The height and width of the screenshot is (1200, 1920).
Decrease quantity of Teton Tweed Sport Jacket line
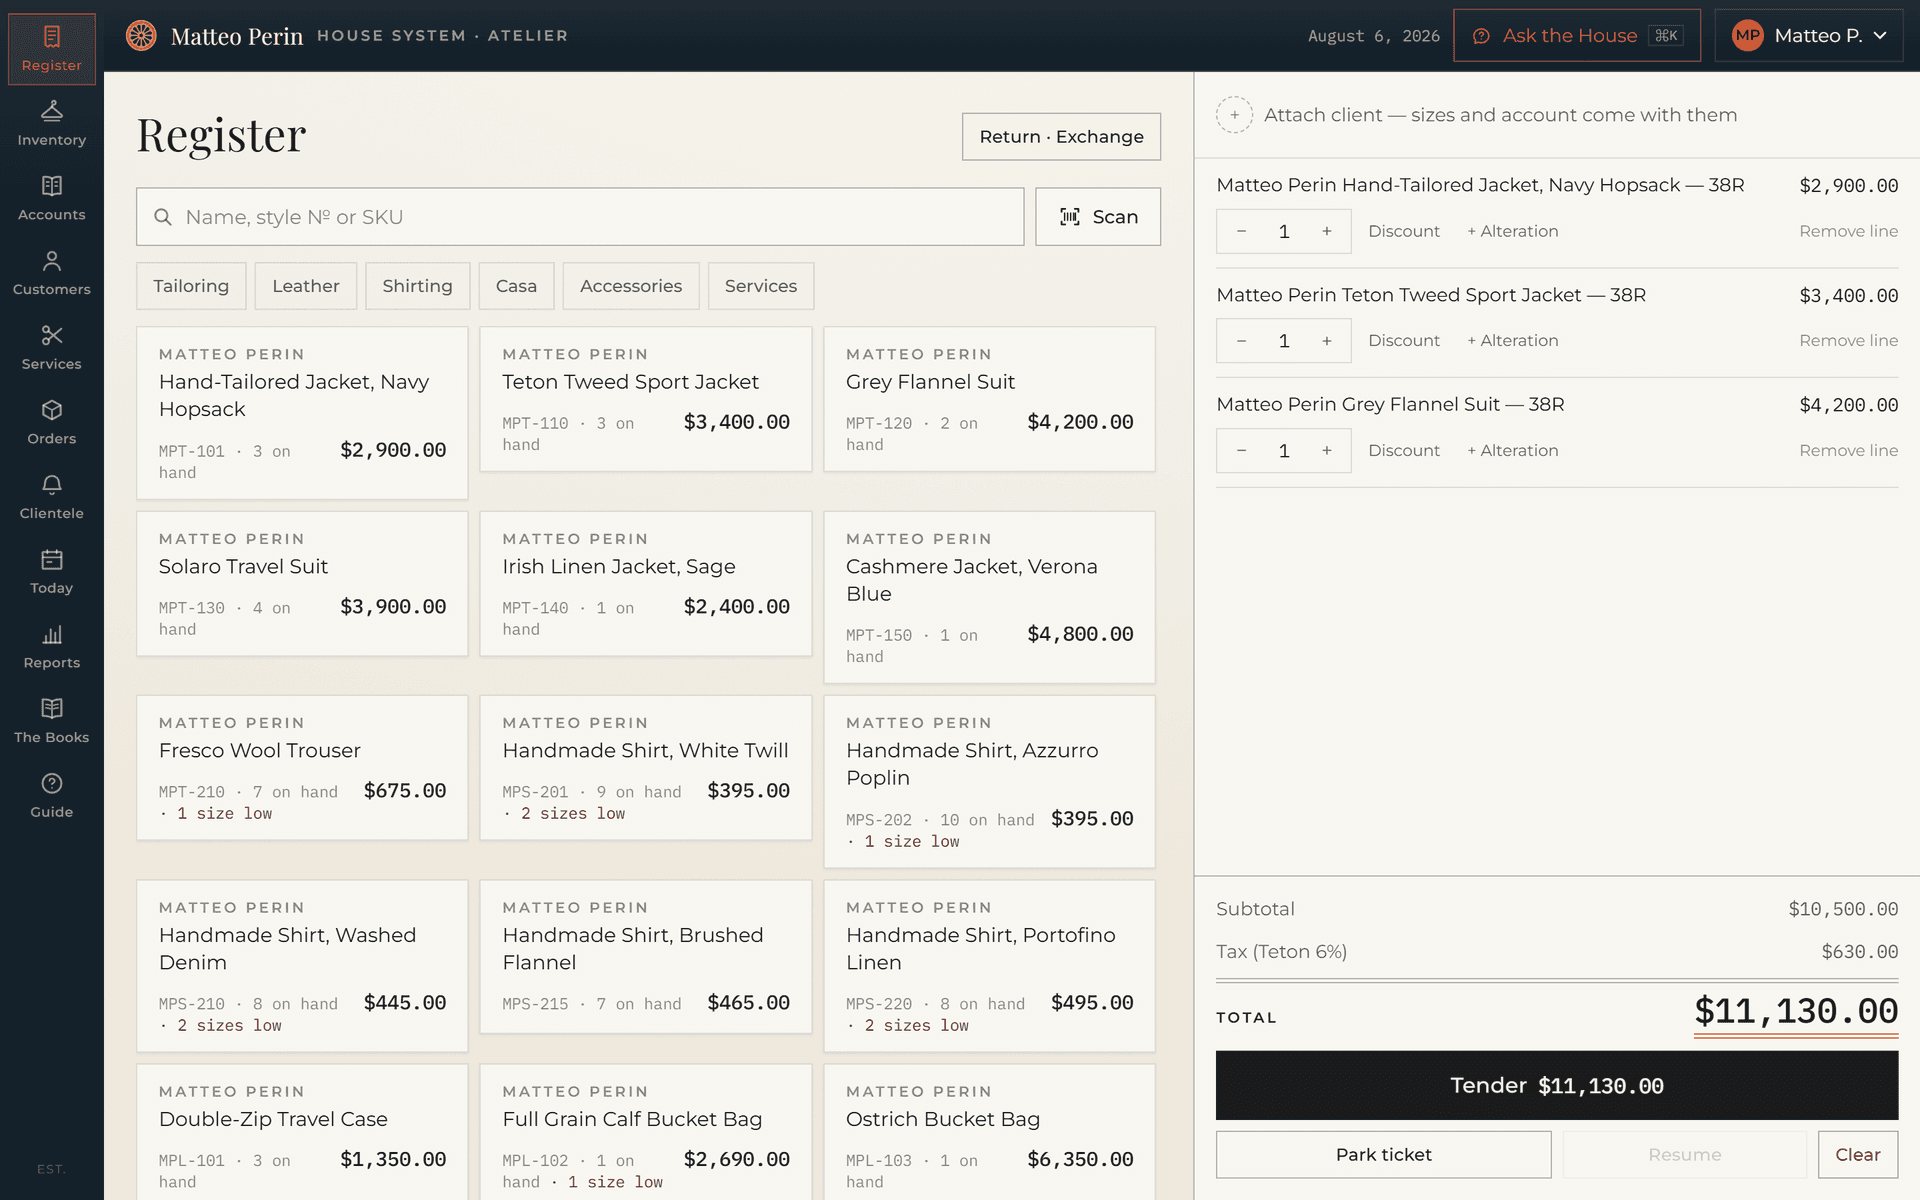click(x=1241, y=341)
